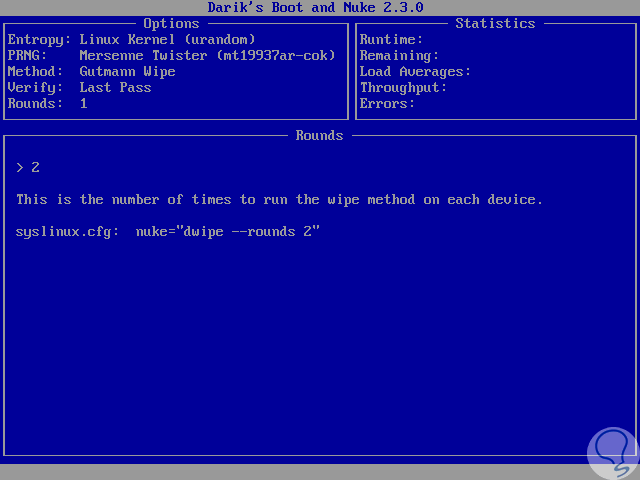Click the Statistics panel heading

tap(495, 24)
